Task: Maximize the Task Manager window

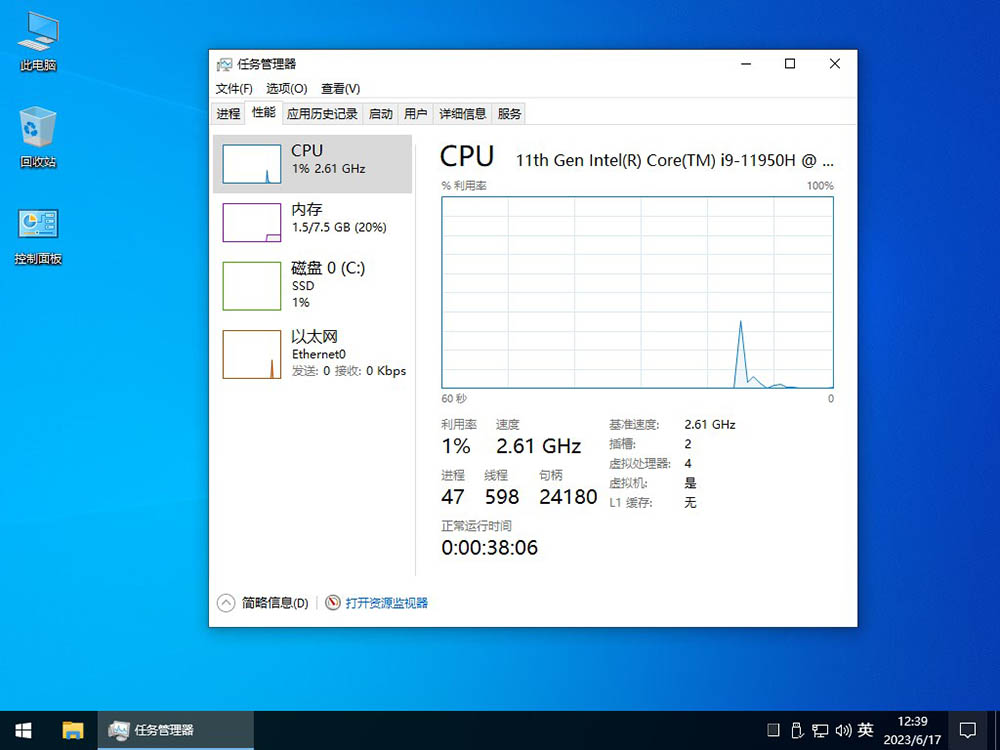Action: coord(790,64)
